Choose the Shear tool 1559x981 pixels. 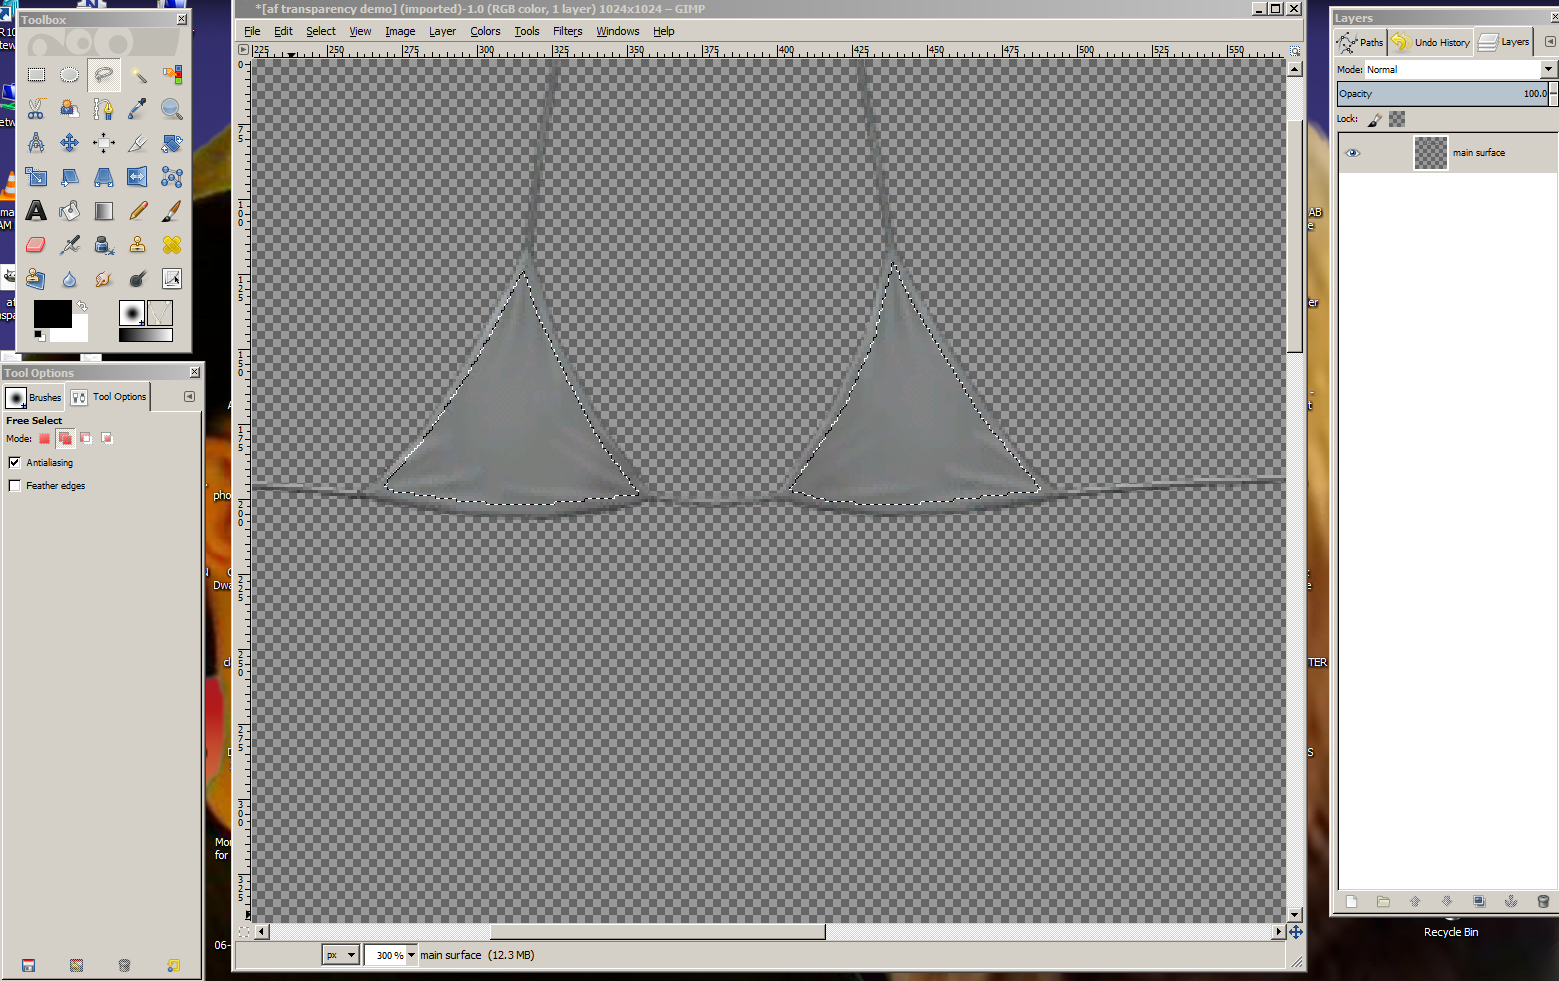coord(69,177)
